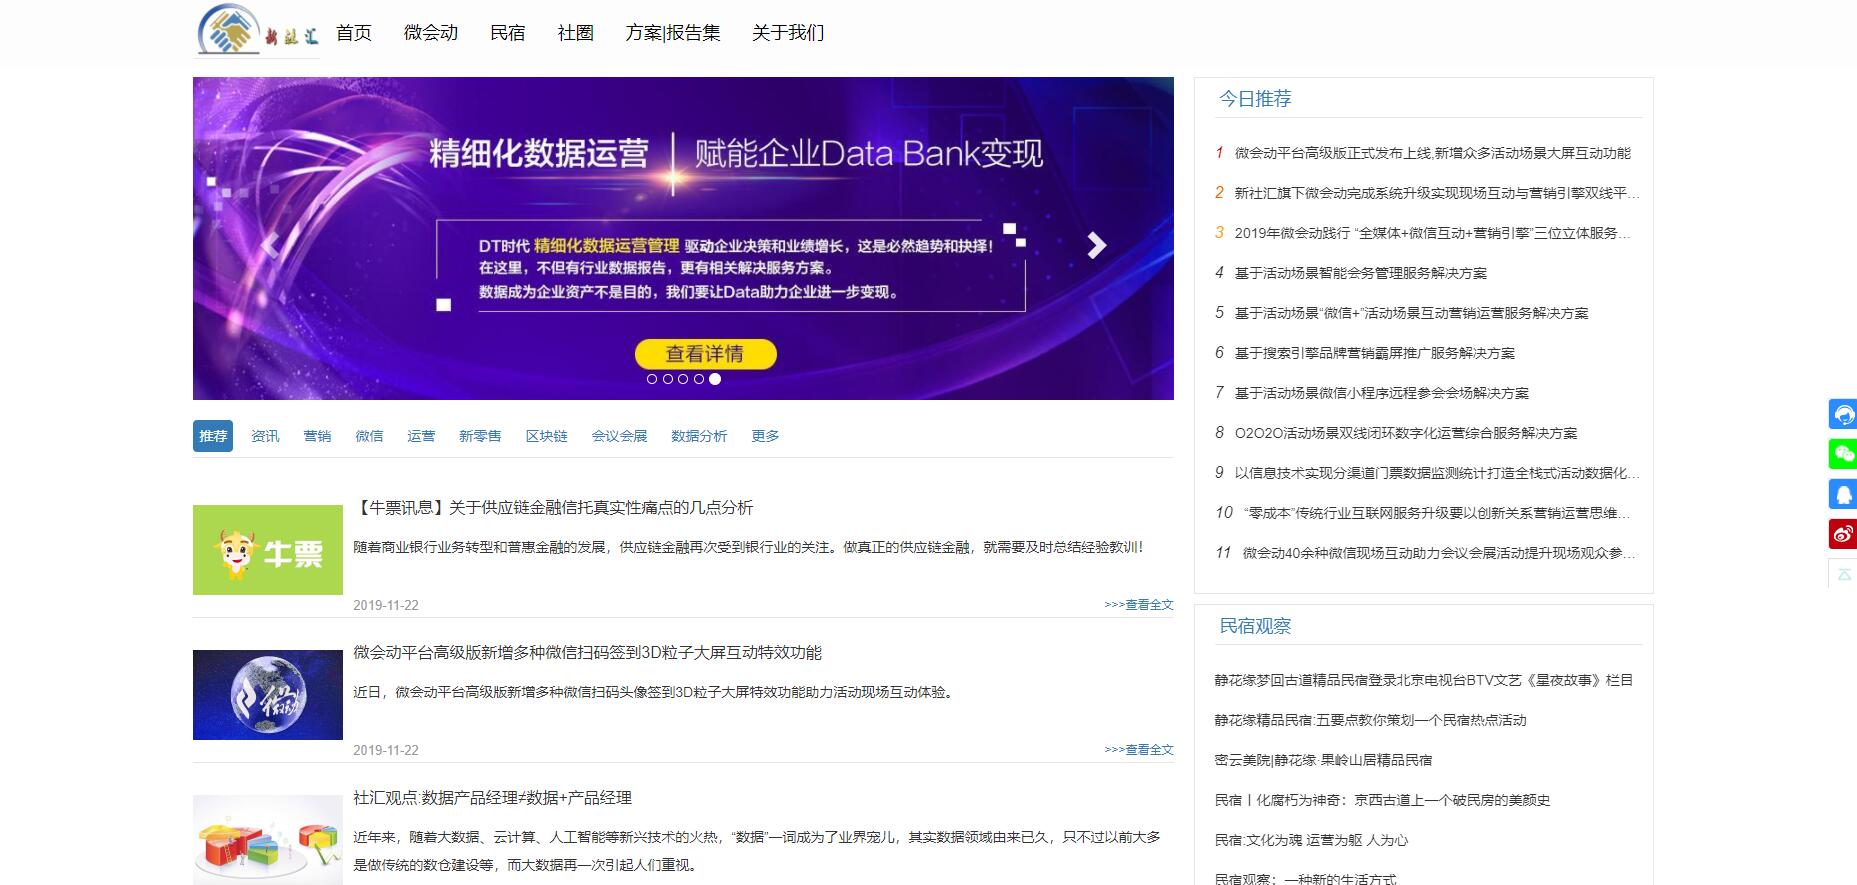Switch to the 资讯 category tab

[265, 436]
